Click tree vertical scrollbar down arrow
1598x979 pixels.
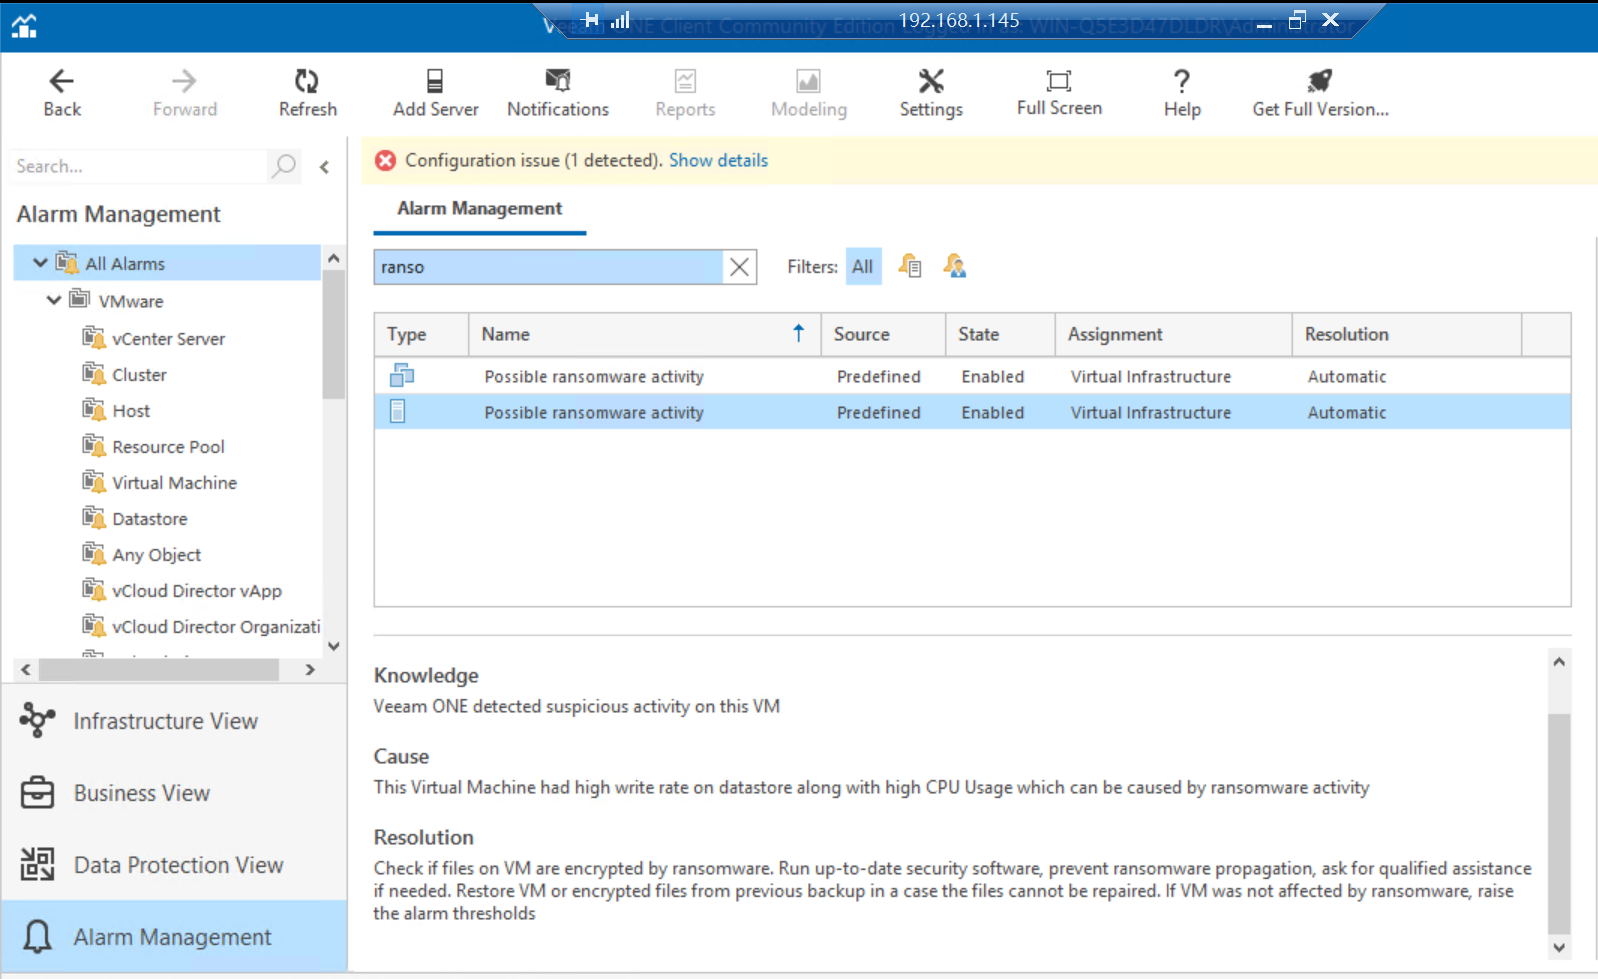point(334,646)
